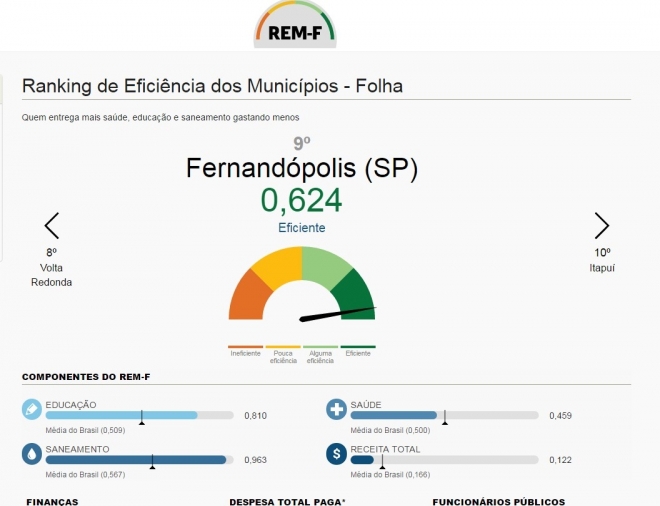Click the Saúde plus icon
Viewport: 660px width, 506px height.
coord(336,409)
